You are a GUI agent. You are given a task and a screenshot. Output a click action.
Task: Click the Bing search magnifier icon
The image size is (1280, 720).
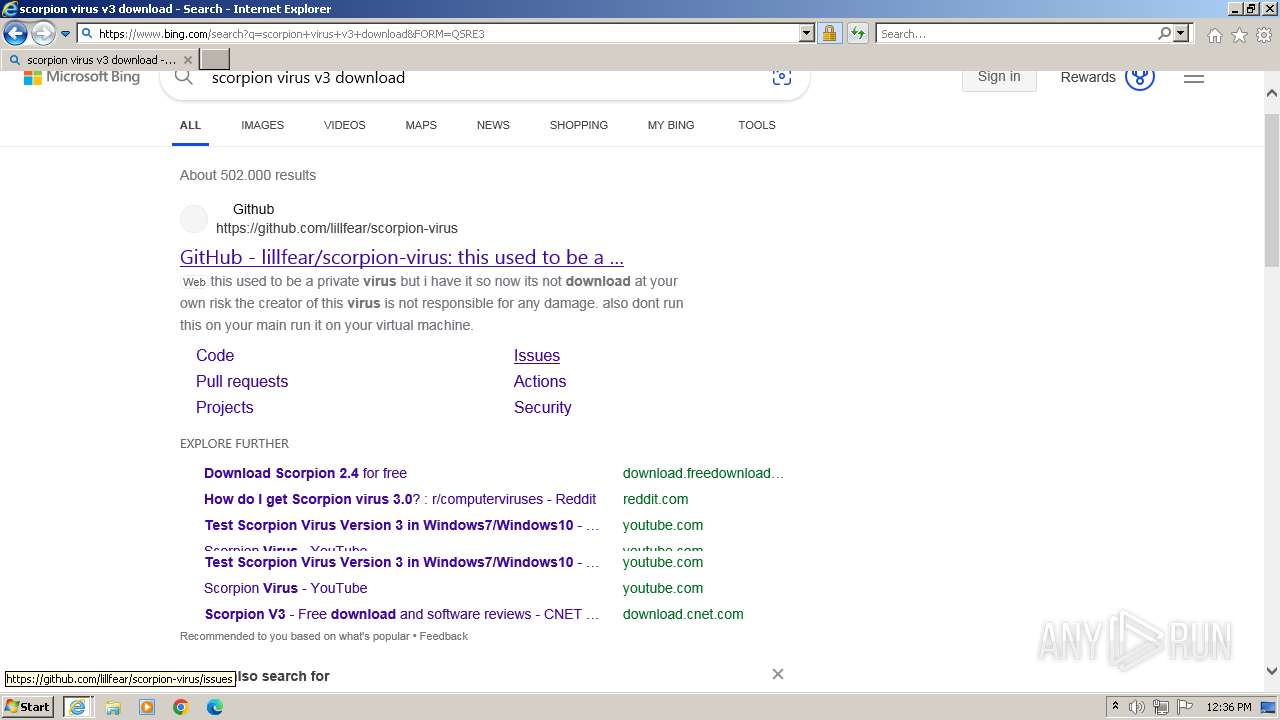183,77
